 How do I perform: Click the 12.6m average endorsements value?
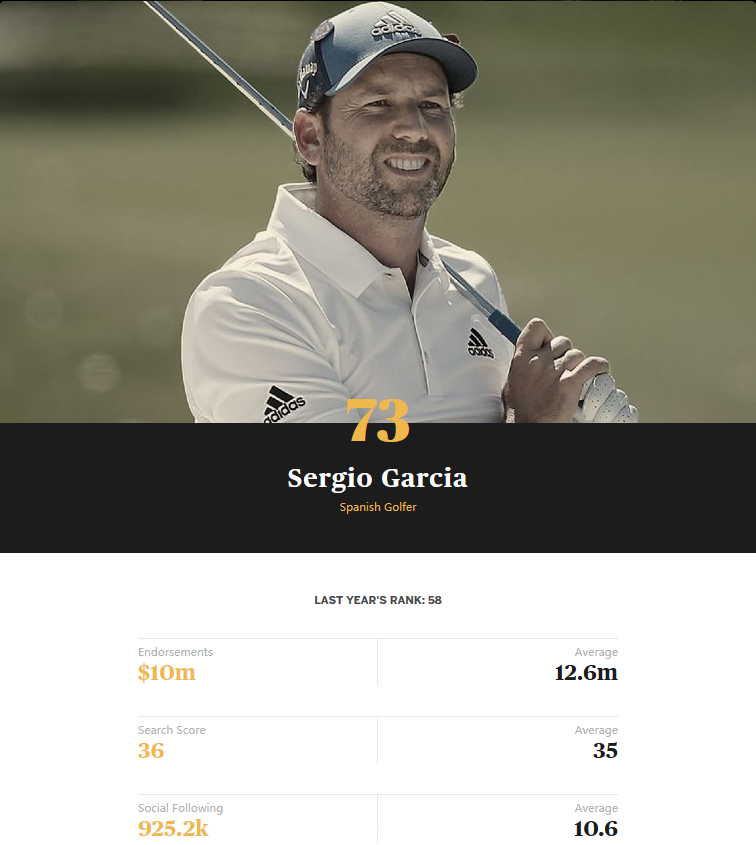586,673
